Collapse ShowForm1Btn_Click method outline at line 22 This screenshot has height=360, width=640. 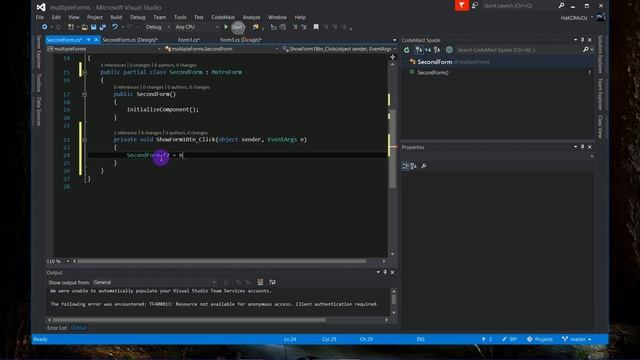tap(84, 140)
